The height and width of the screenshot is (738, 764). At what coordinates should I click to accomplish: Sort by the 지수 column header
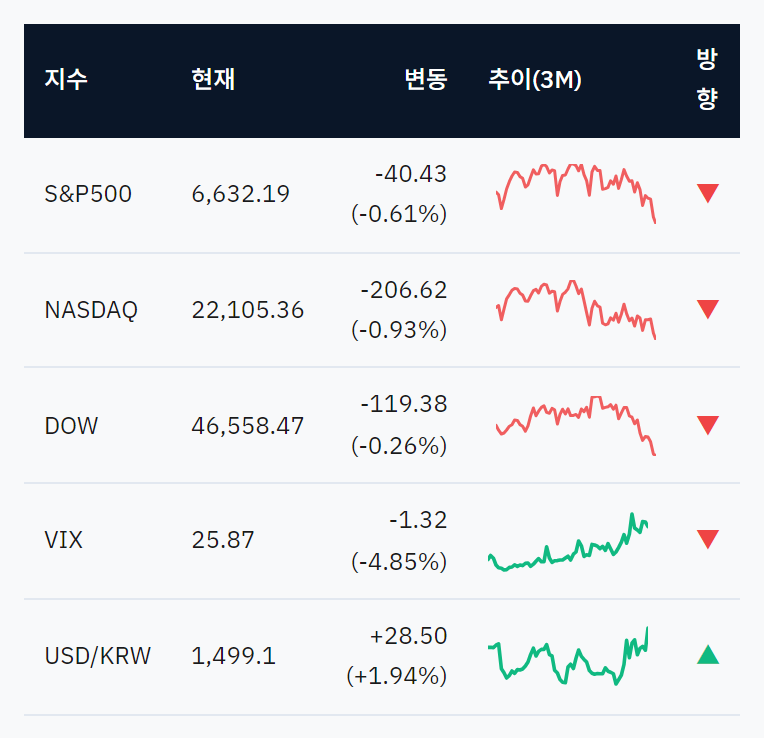[66, 79]
